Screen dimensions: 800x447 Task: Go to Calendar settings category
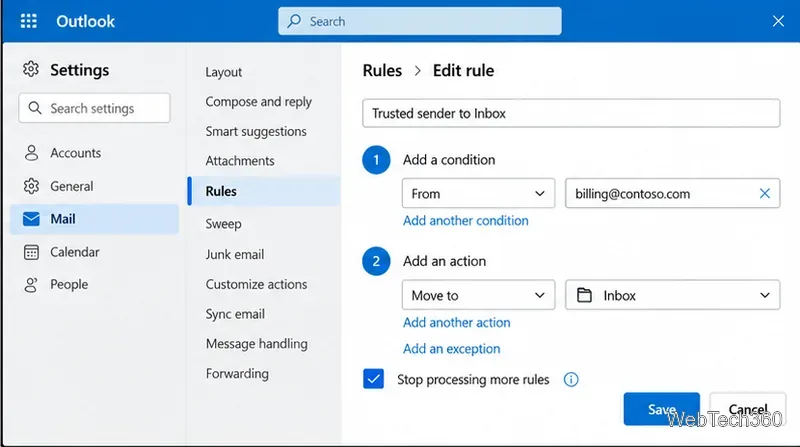94,252
